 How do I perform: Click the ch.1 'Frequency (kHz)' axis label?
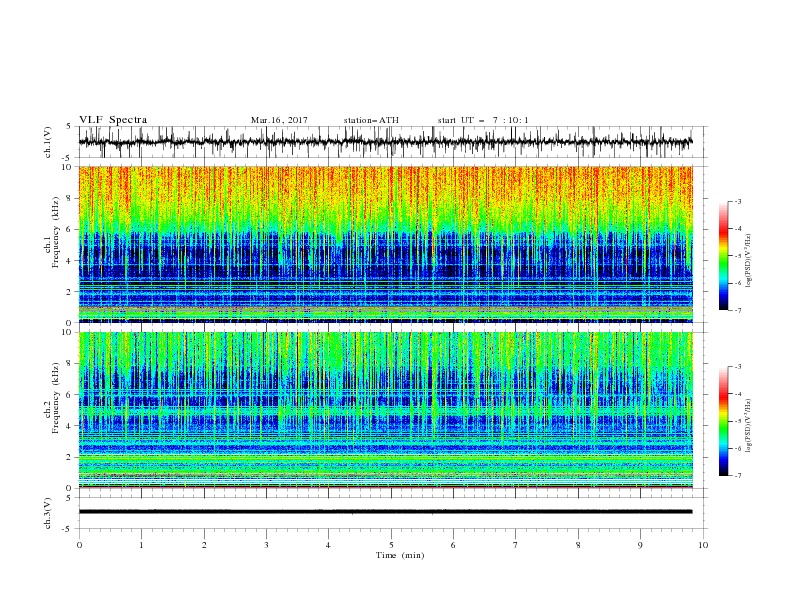tap(56, 232)
